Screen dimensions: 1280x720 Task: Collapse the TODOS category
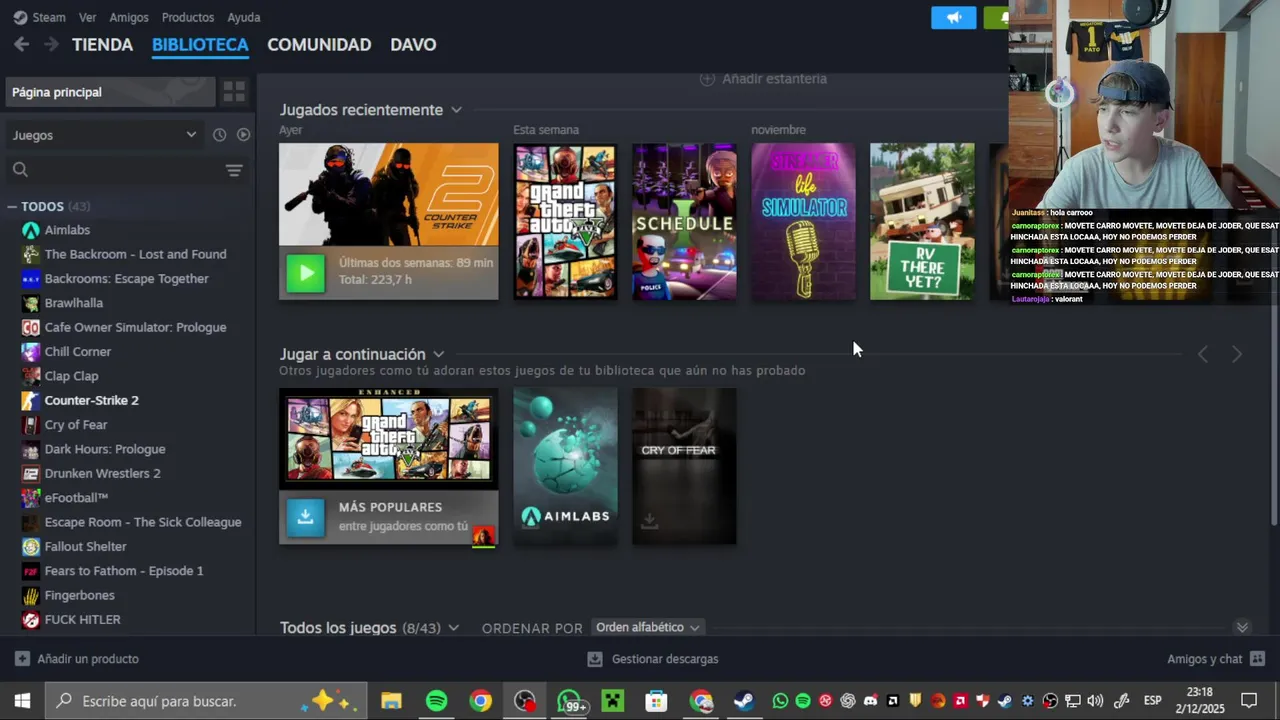pyautogui.click(x=12, y=207)
